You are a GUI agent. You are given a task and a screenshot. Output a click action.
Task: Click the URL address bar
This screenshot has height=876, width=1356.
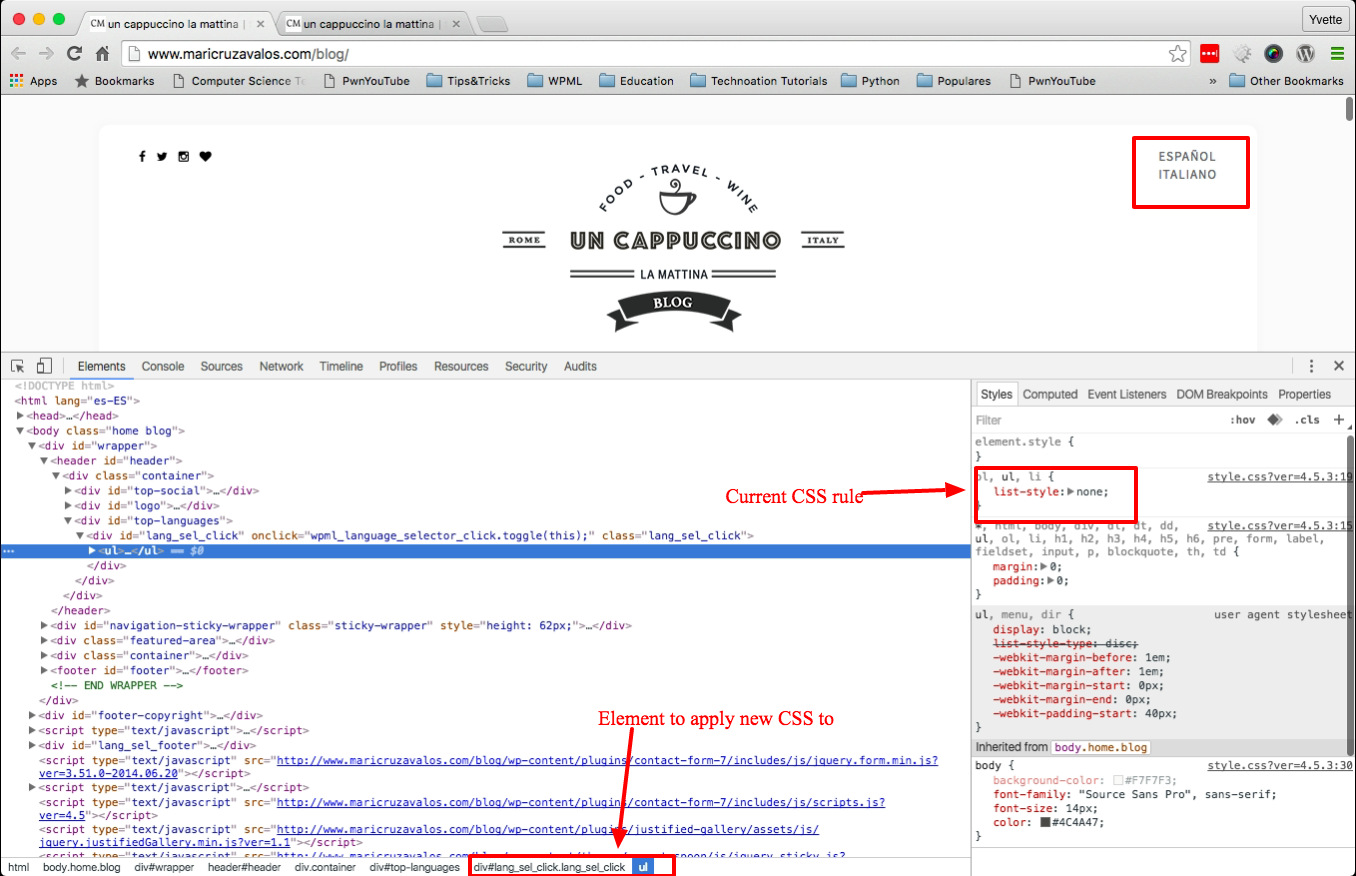point(655,53)
